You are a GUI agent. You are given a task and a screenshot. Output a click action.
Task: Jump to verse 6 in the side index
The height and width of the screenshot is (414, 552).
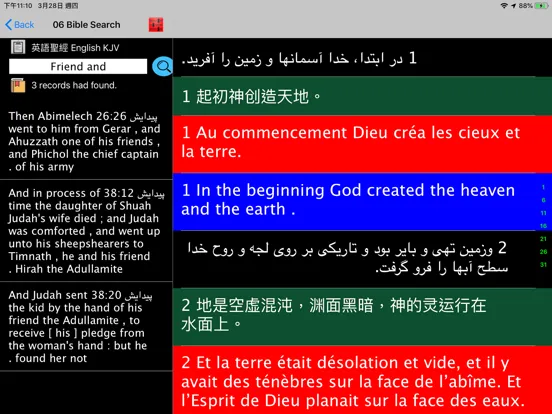click(x=543, y=200)
